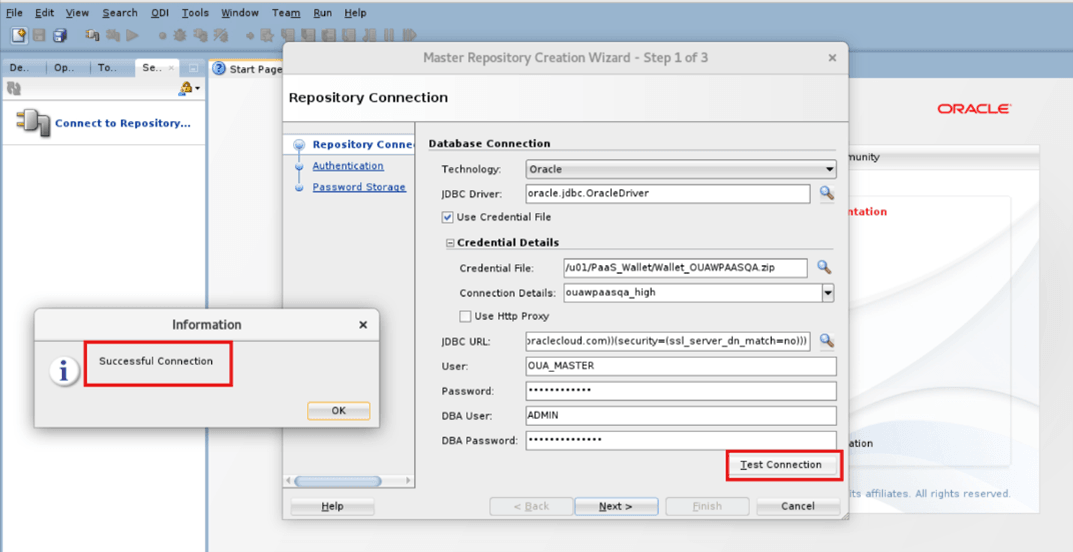The image size is (1073, 552).
Task: Click into the JDBC URL field
Action: click(668, 341)
